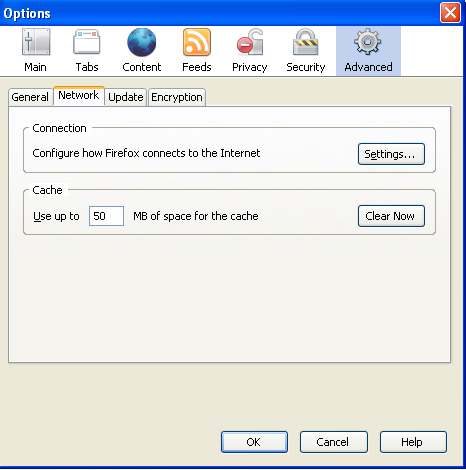Select the Network tab

(79, 96)
